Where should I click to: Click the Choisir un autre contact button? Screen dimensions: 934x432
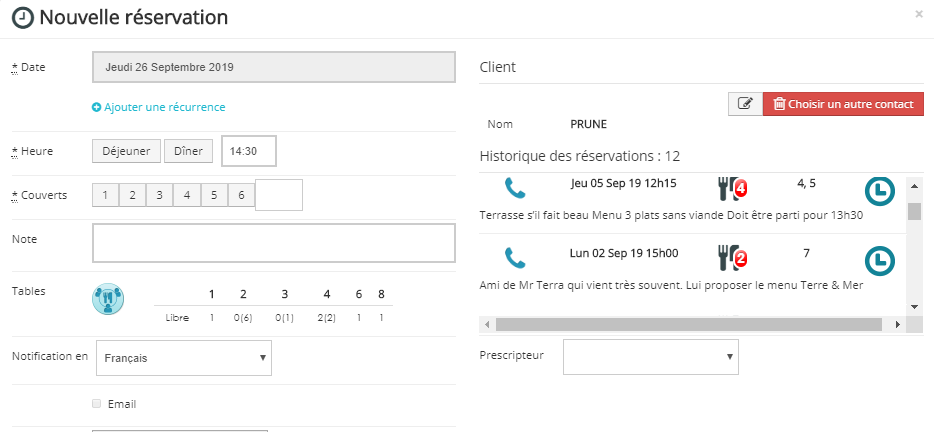click(843, 104)
